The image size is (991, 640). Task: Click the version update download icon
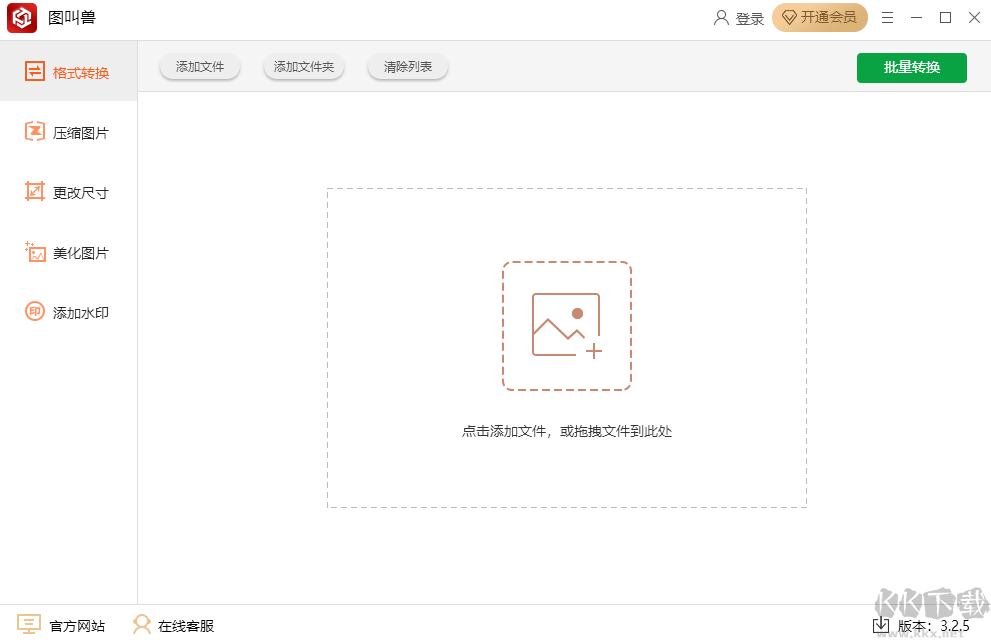881,626
